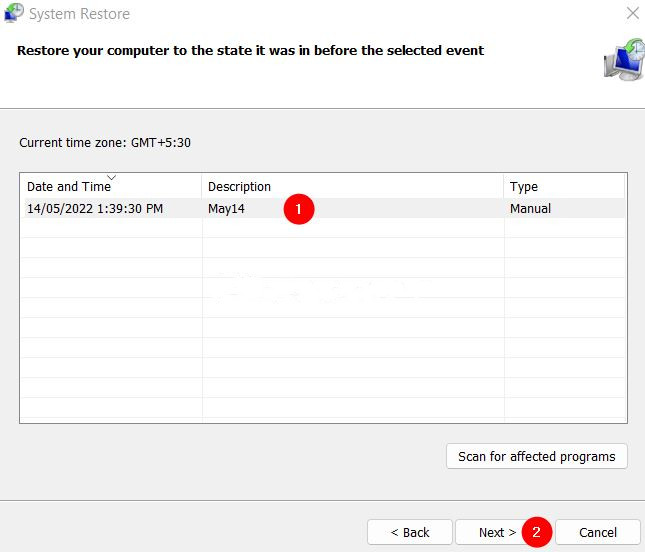Close the System Restore dialog
The height and width of the screenshot is (552, 645).
(632, 14)
